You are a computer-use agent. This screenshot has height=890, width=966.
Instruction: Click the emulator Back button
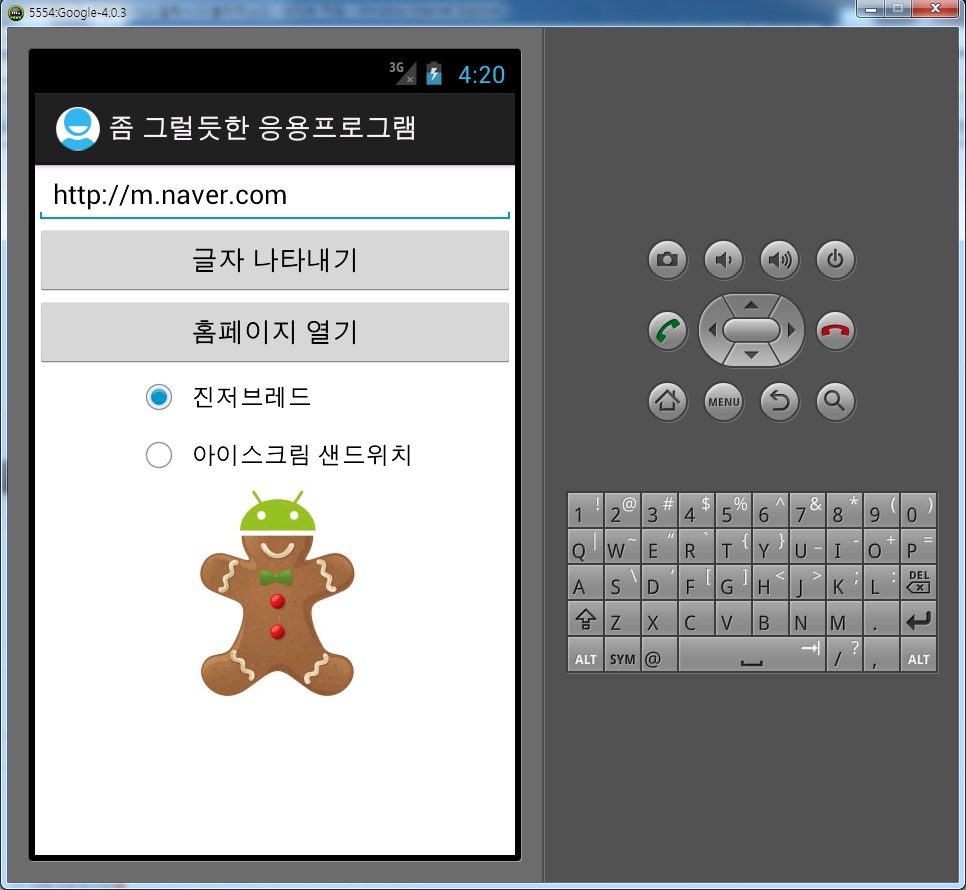[779, 402]
